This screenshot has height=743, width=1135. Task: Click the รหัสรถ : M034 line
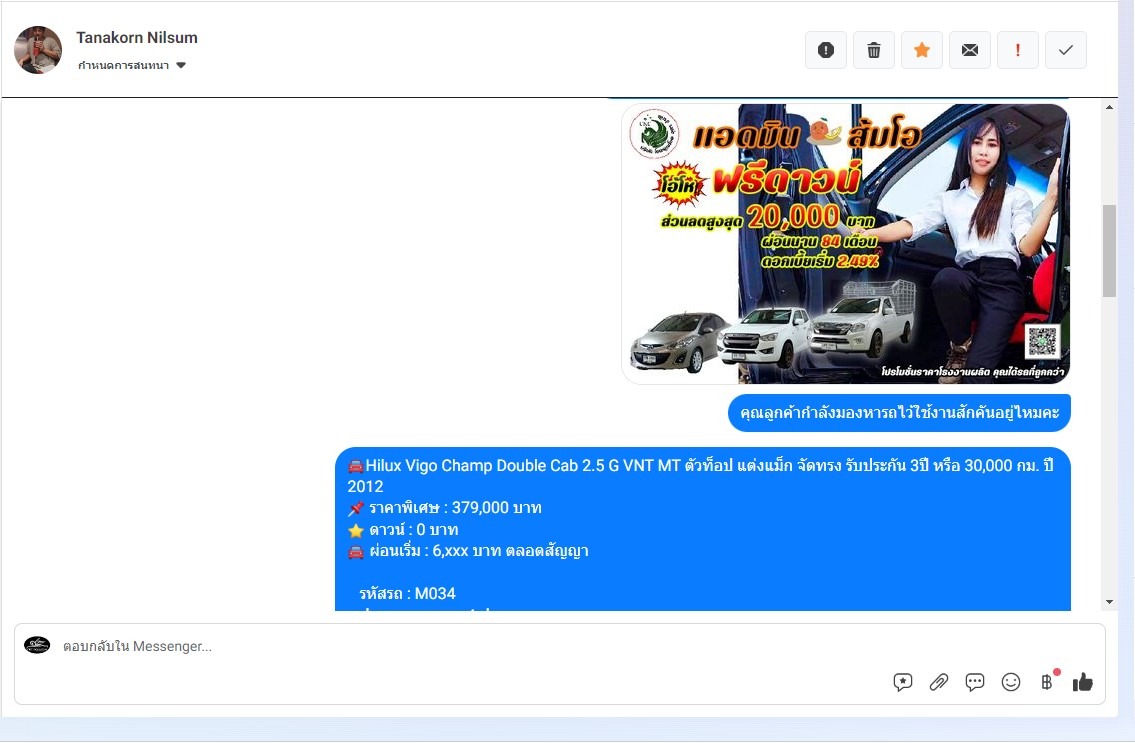coord(408,594)
